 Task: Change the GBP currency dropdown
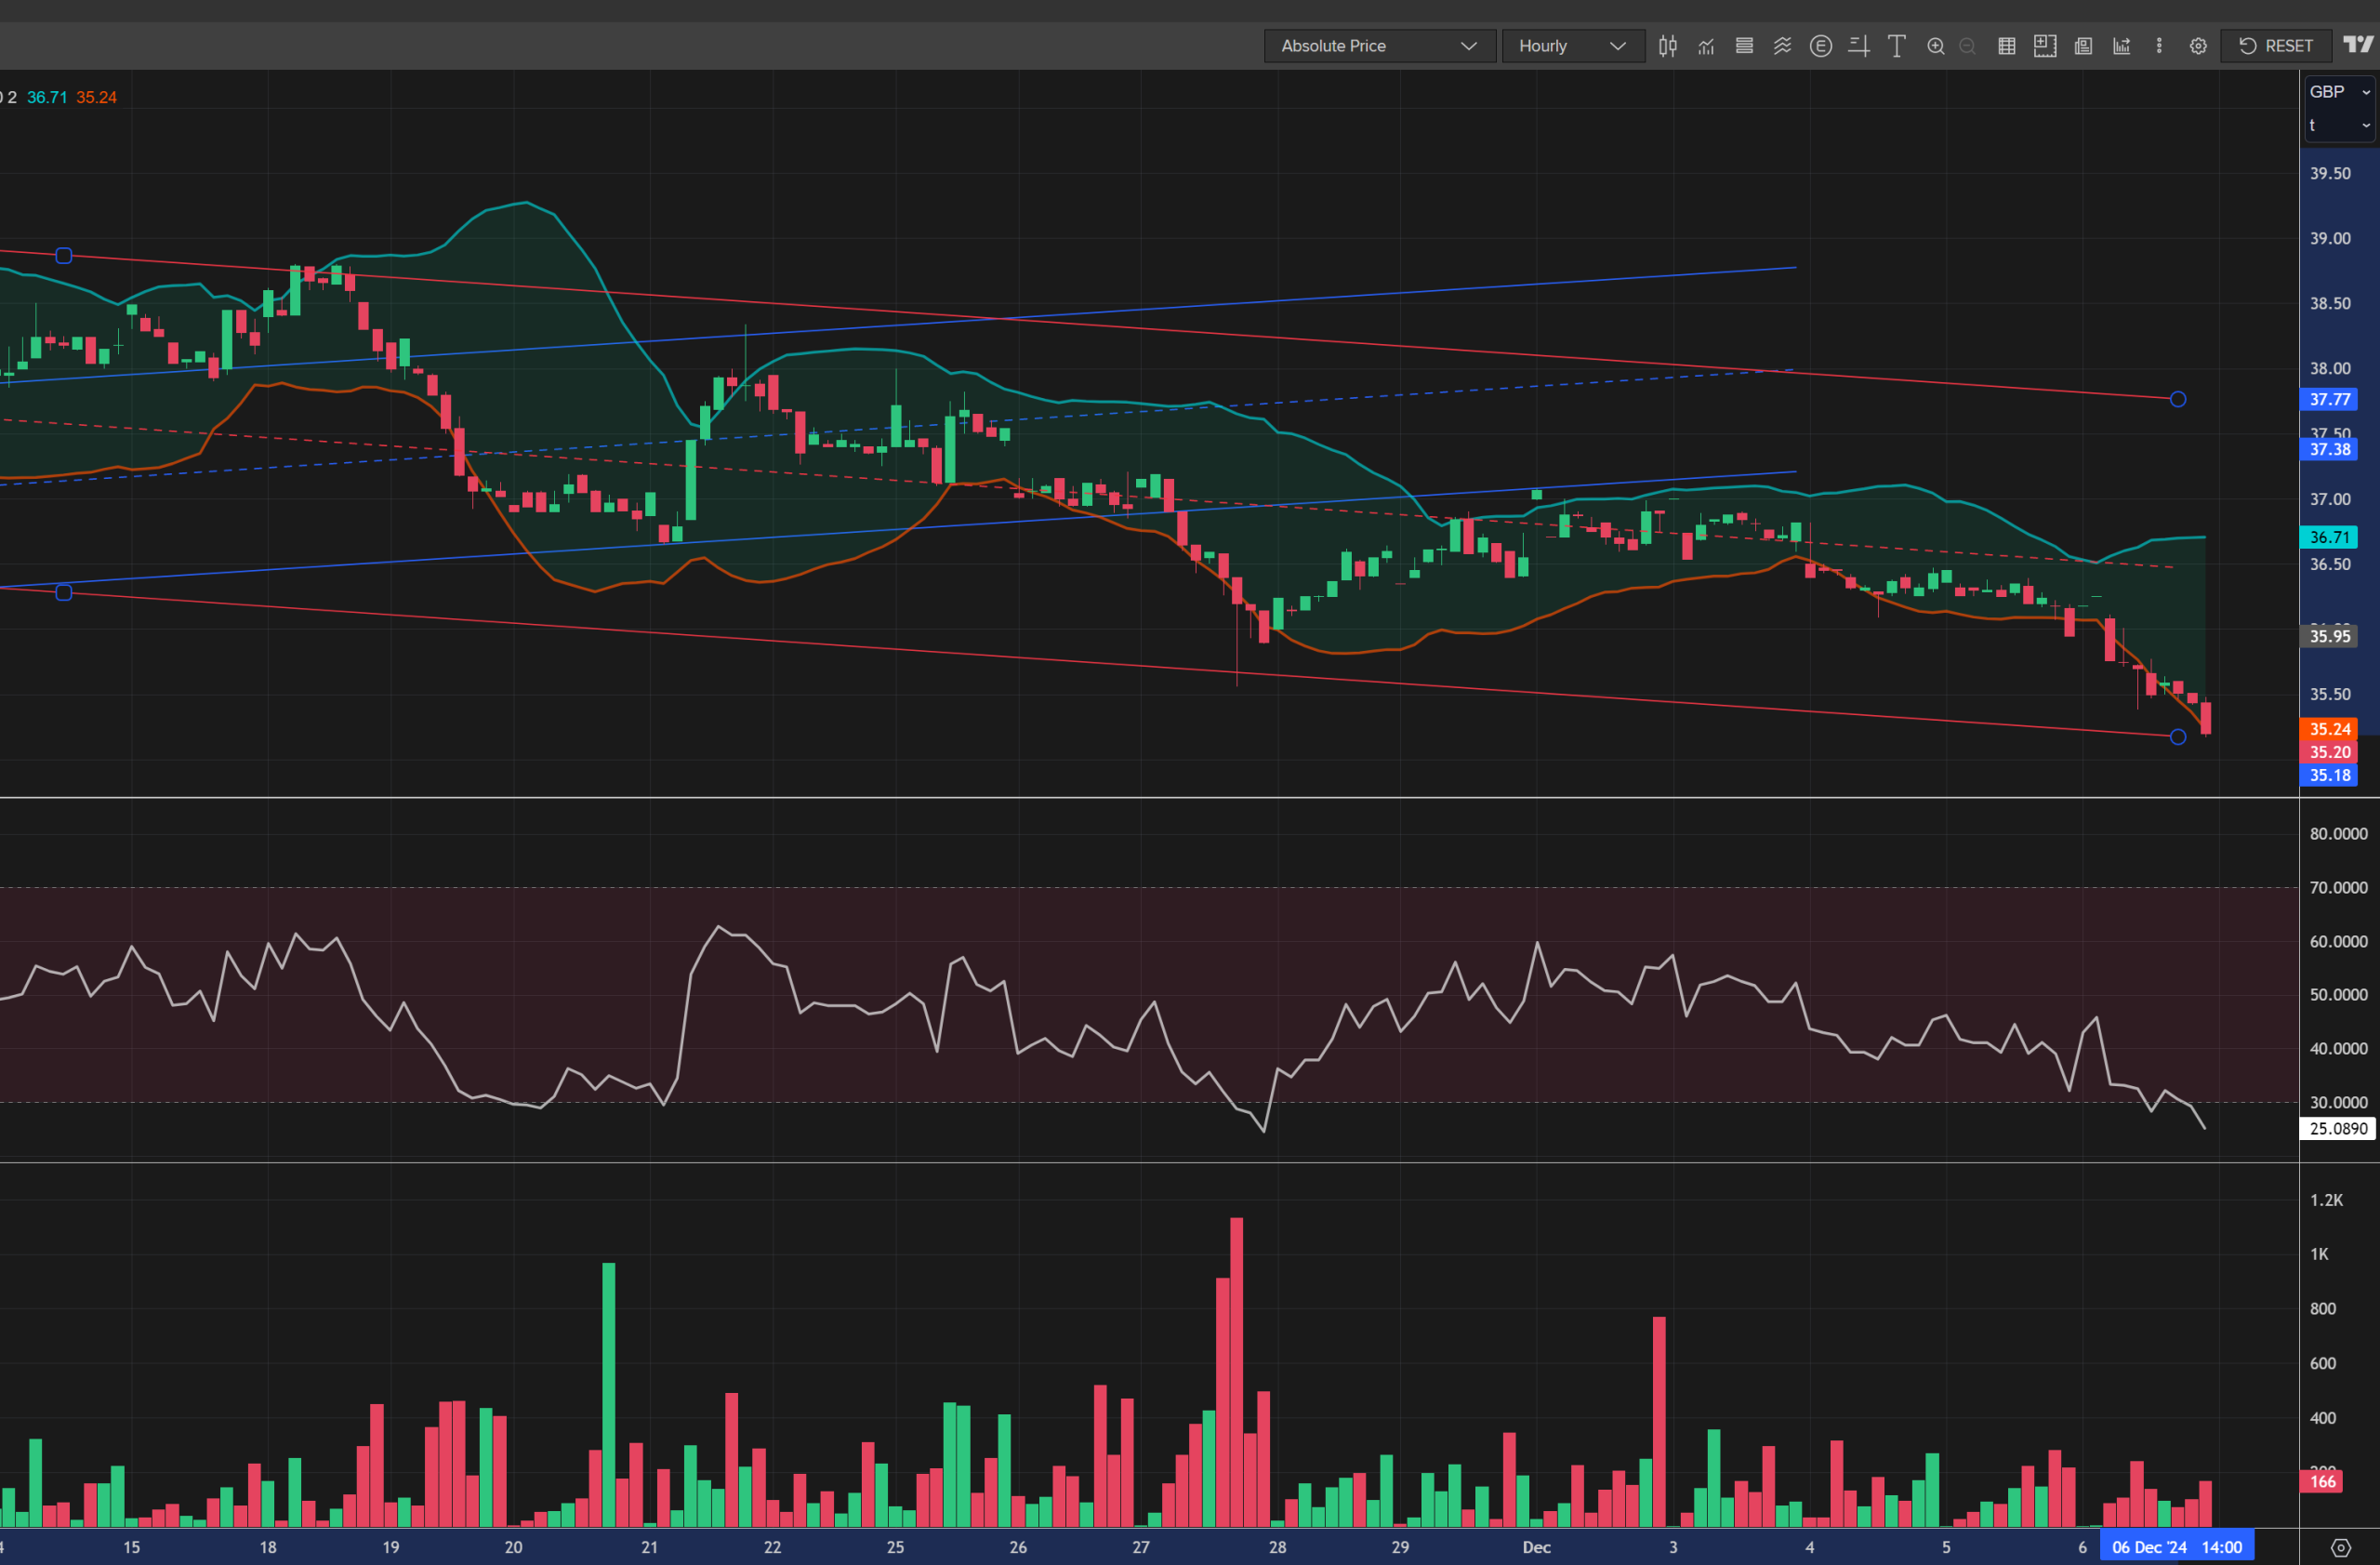tap(2340, 92)
